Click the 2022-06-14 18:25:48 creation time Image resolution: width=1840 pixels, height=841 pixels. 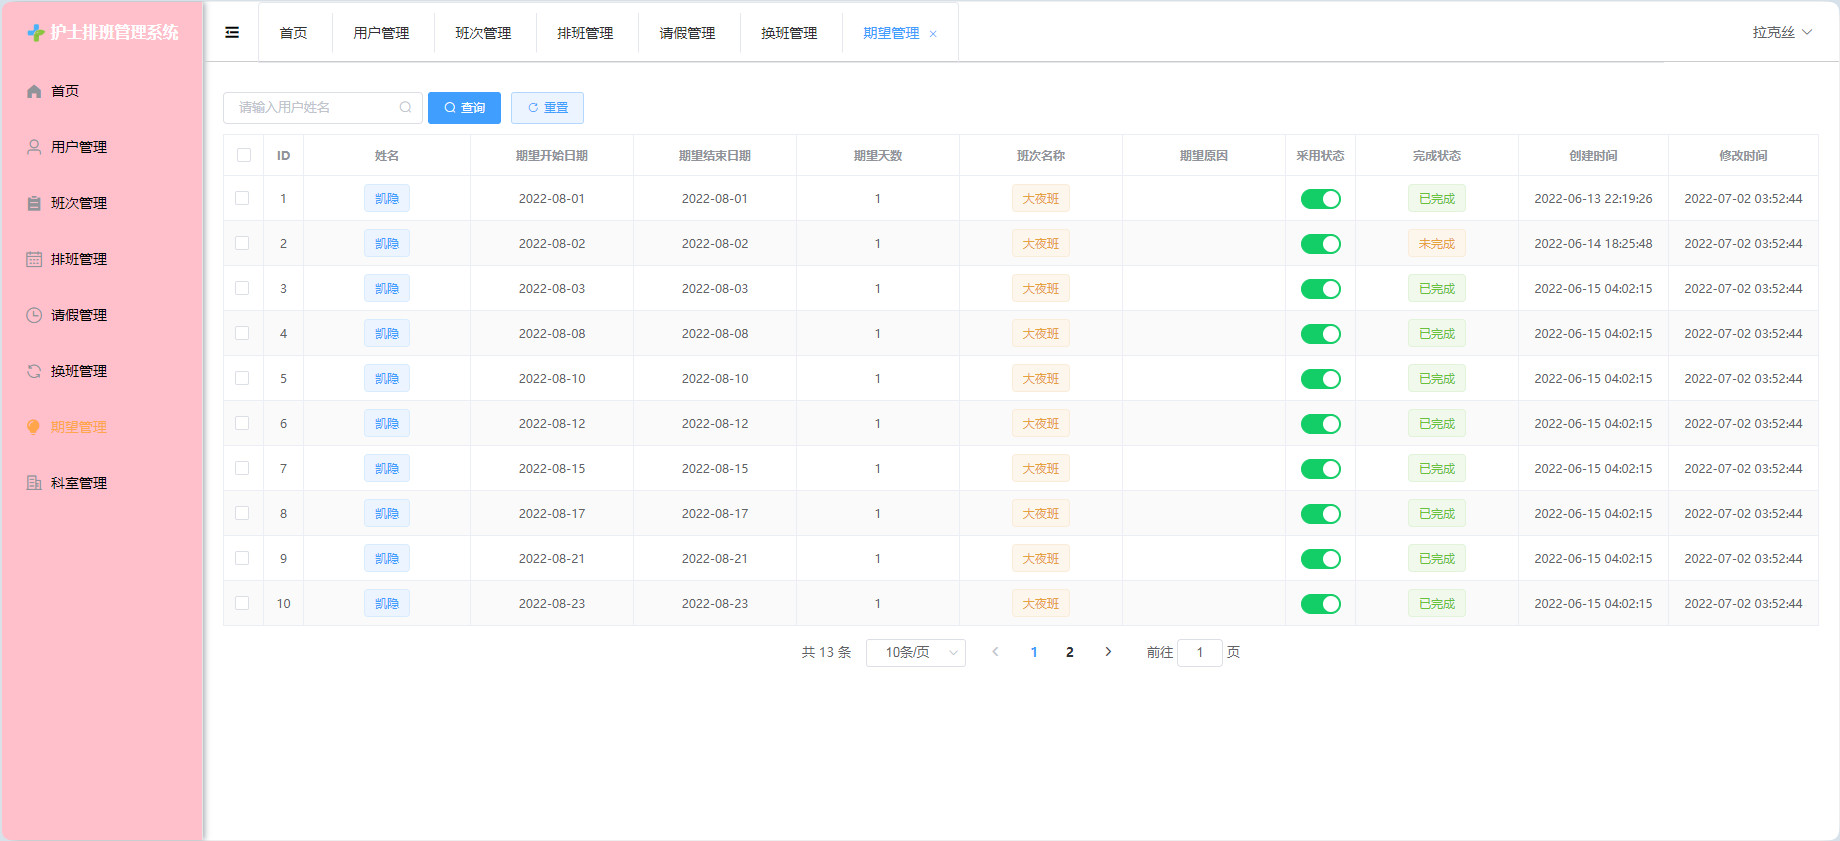pyautogui.click(x=1593, y=243)
